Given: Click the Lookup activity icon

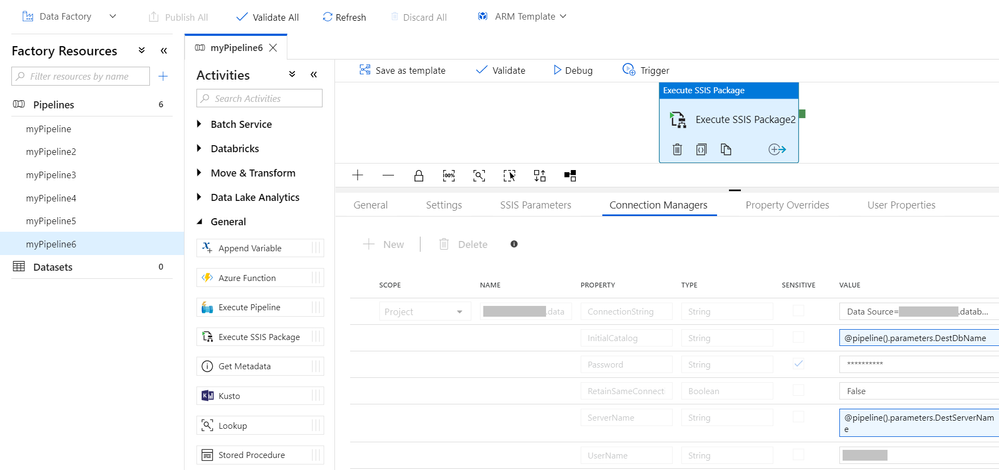Looking at the screenshot, I should coord(206,425).
